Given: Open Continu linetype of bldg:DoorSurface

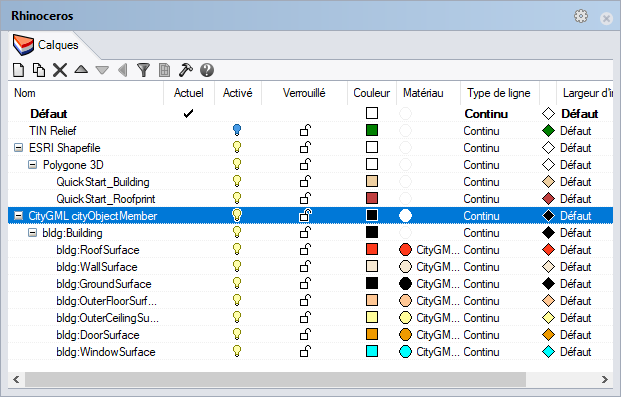Looking at the screenshot, I should pos(481,335).
